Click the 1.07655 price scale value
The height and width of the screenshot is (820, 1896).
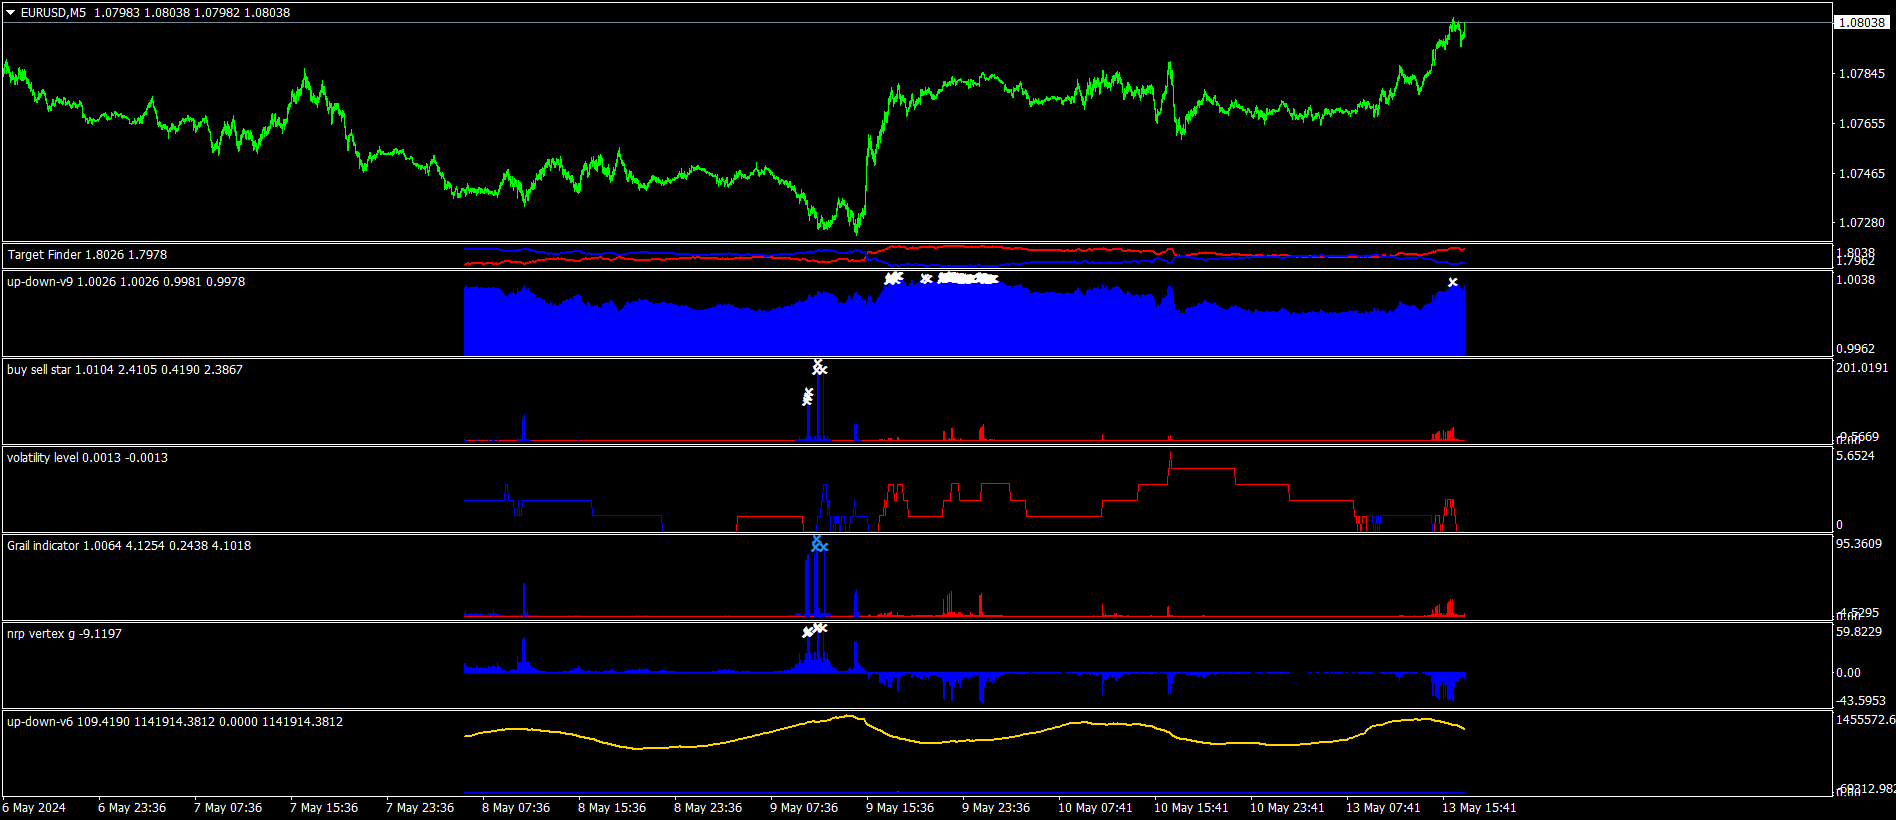[x=1862, y=124]
